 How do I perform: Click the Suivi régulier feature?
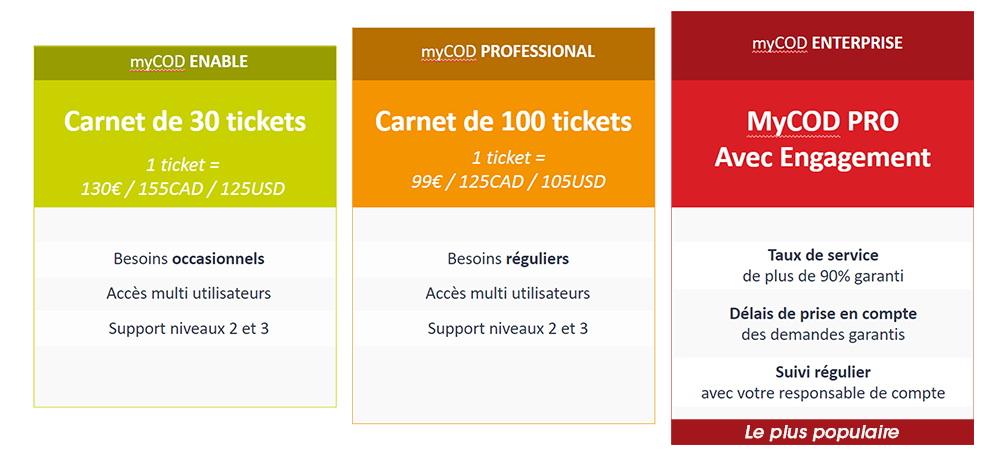(x=823, y=383)
